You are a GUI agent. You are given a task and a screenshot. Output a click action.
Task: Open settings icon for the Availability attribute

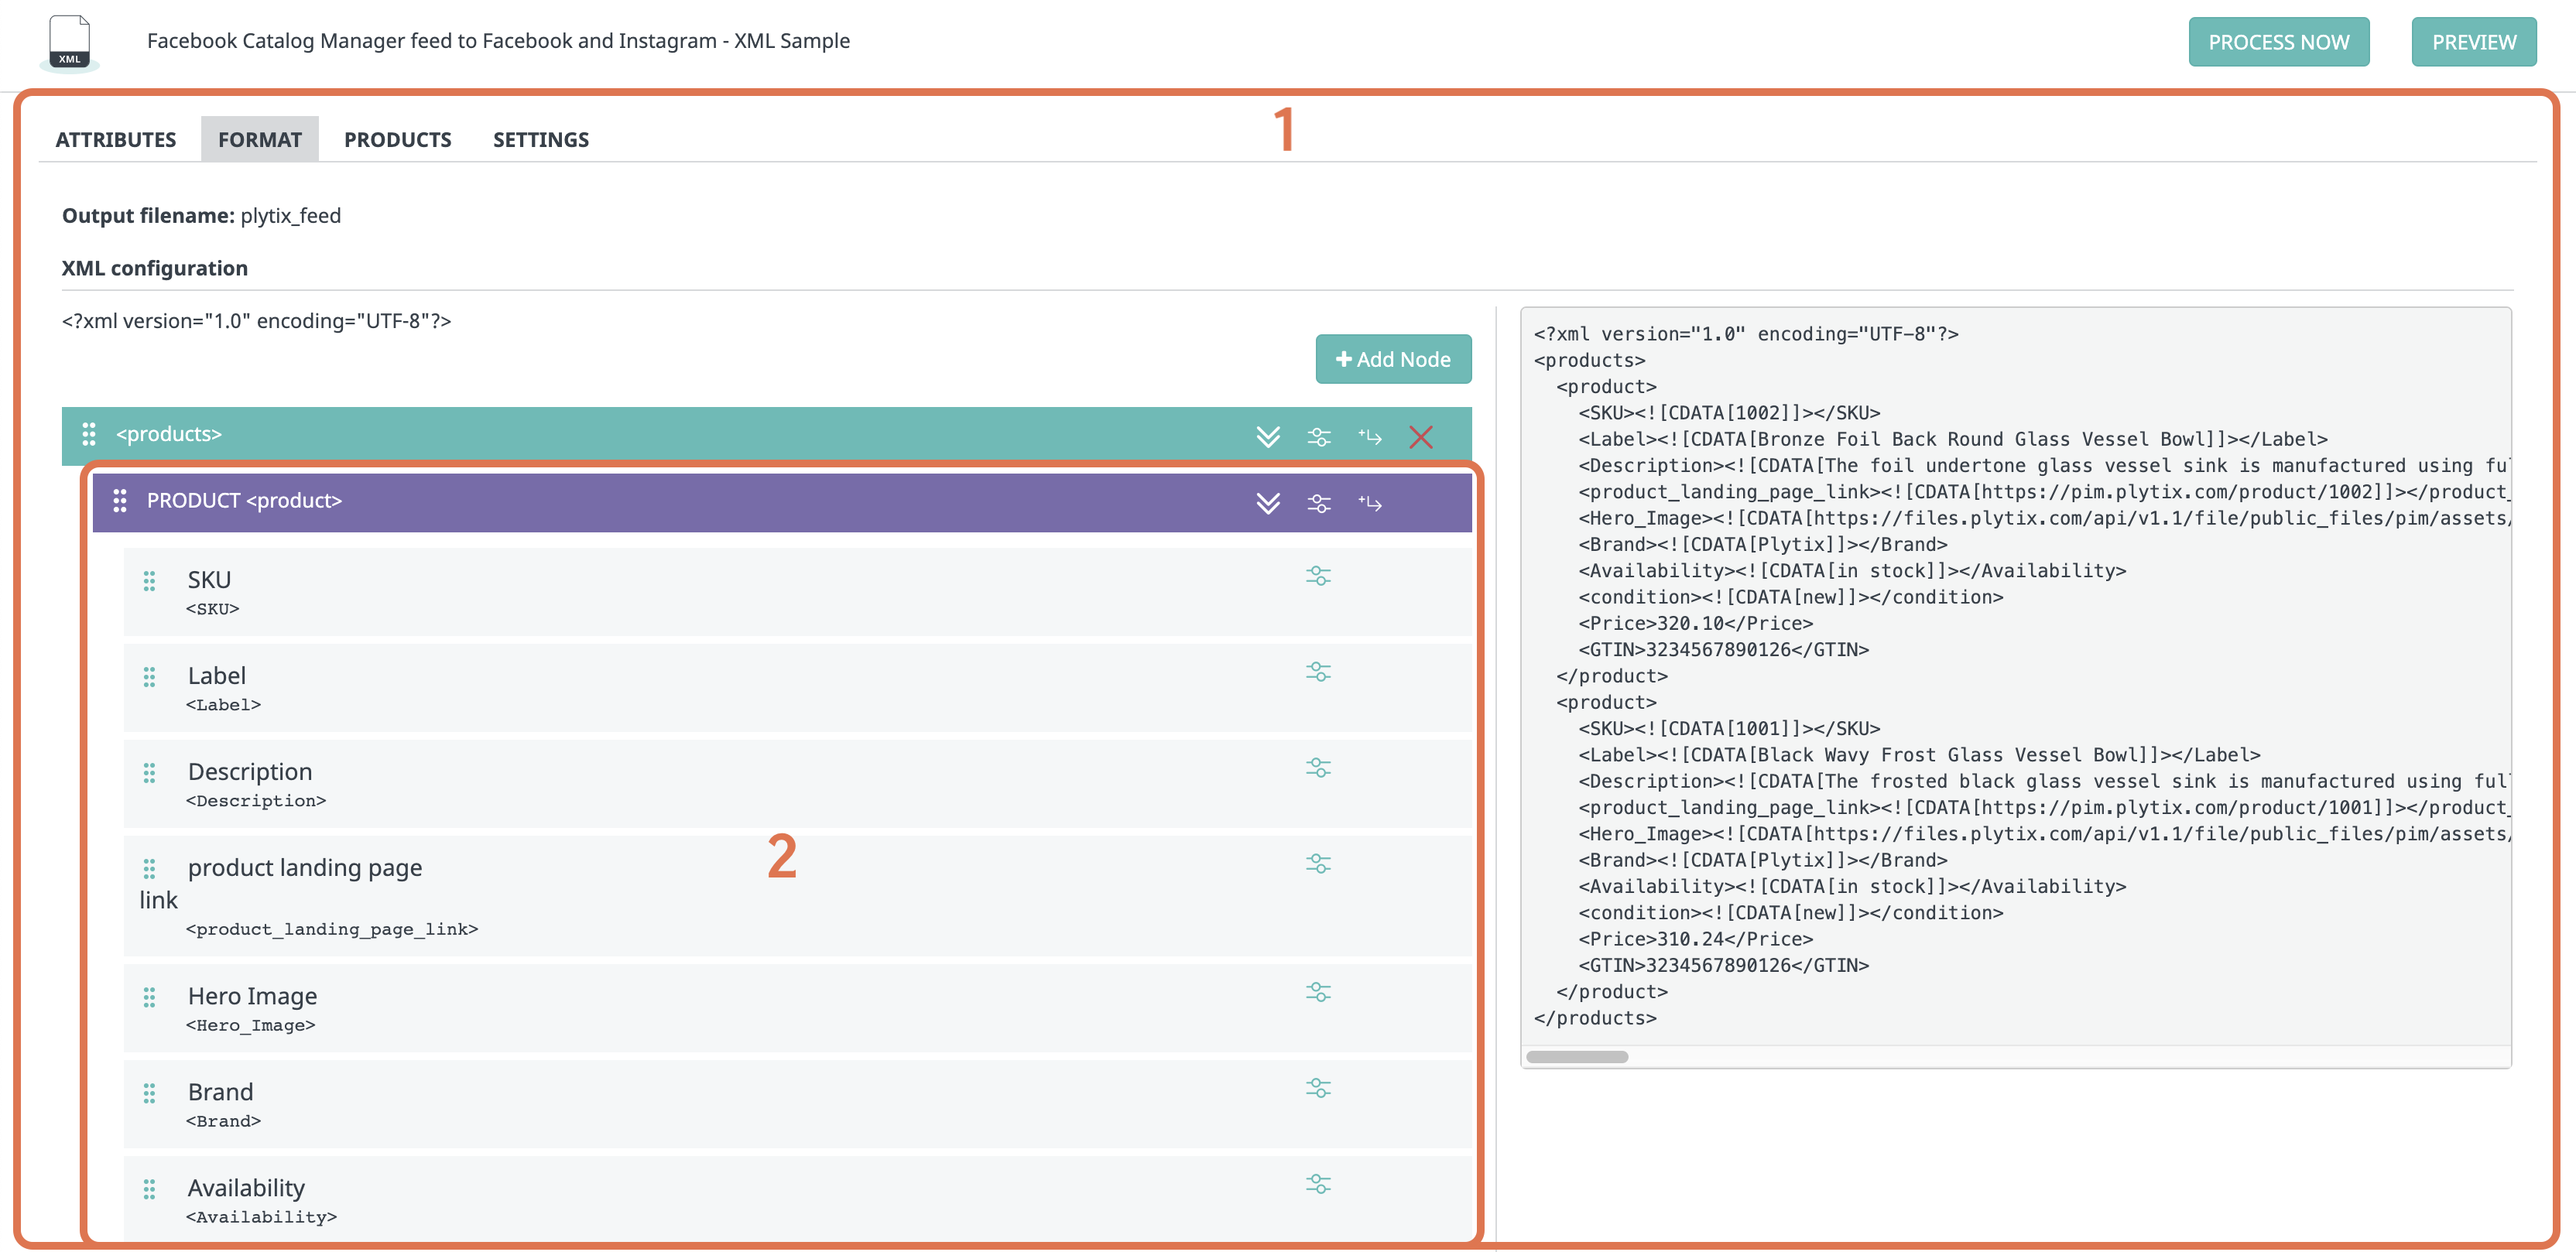coord(1320,1182)
